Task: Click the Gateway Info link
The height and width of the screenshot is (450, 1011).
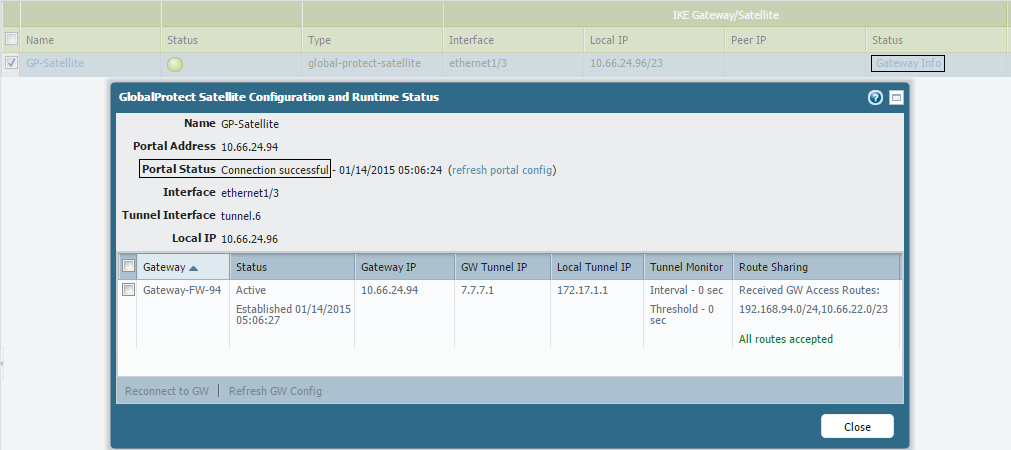Action: click(908, 63)
